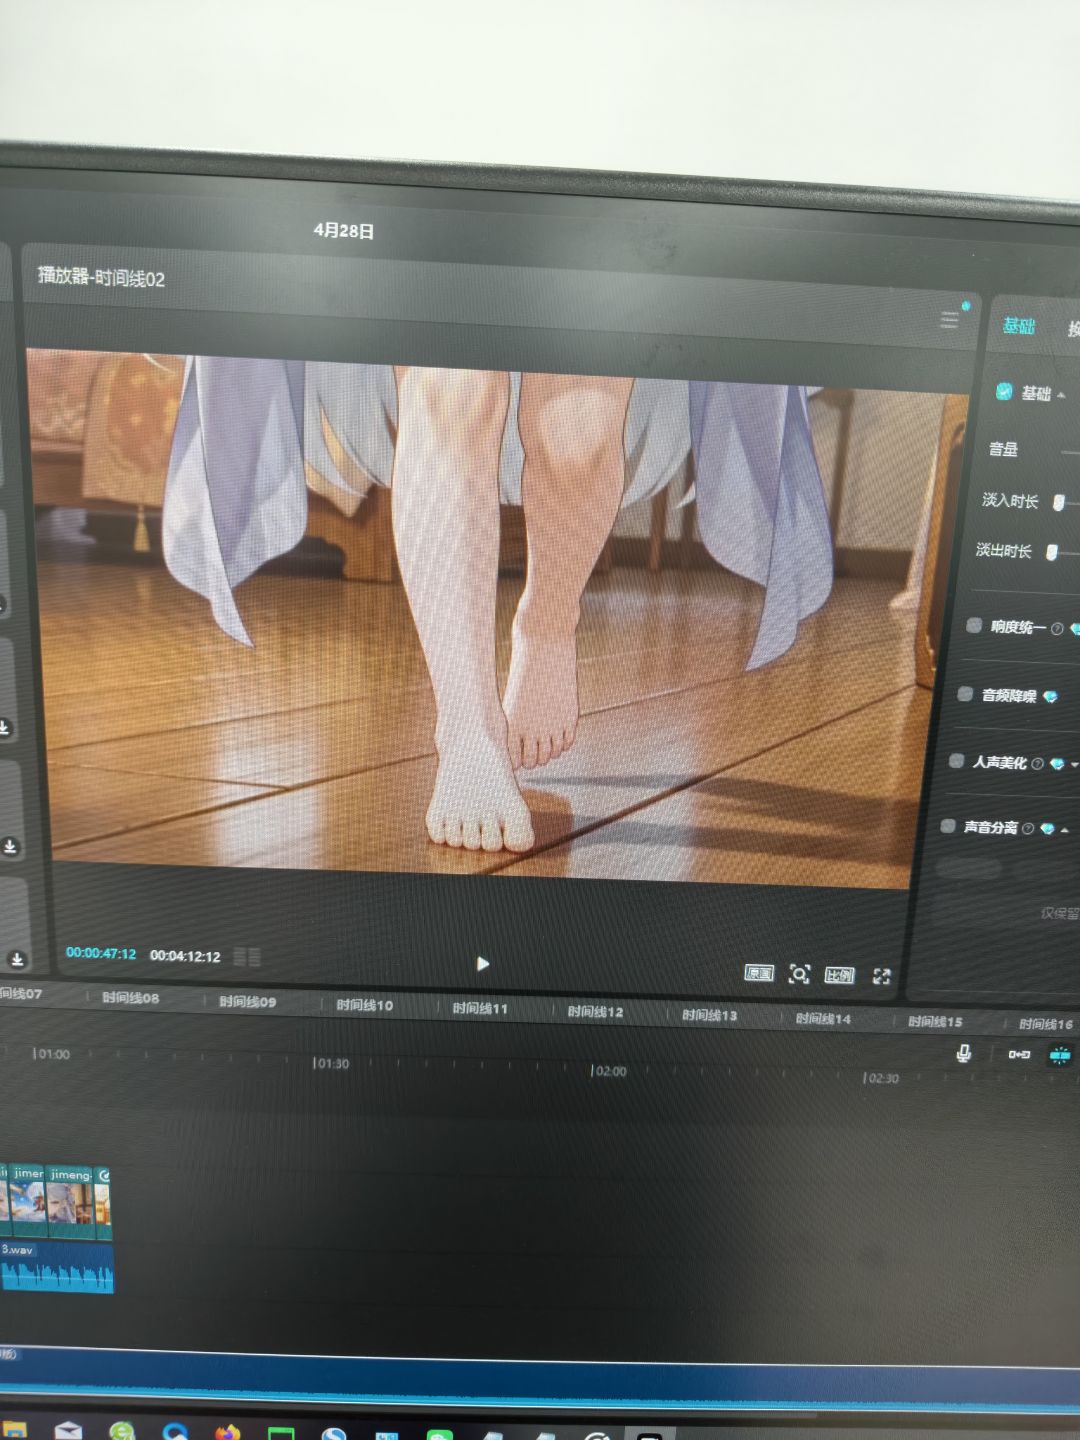Screen dimensions: 1080x1440
Task: Open WeChat from the taskbar
Action: pyautogui.click(x=439, y=1434)
